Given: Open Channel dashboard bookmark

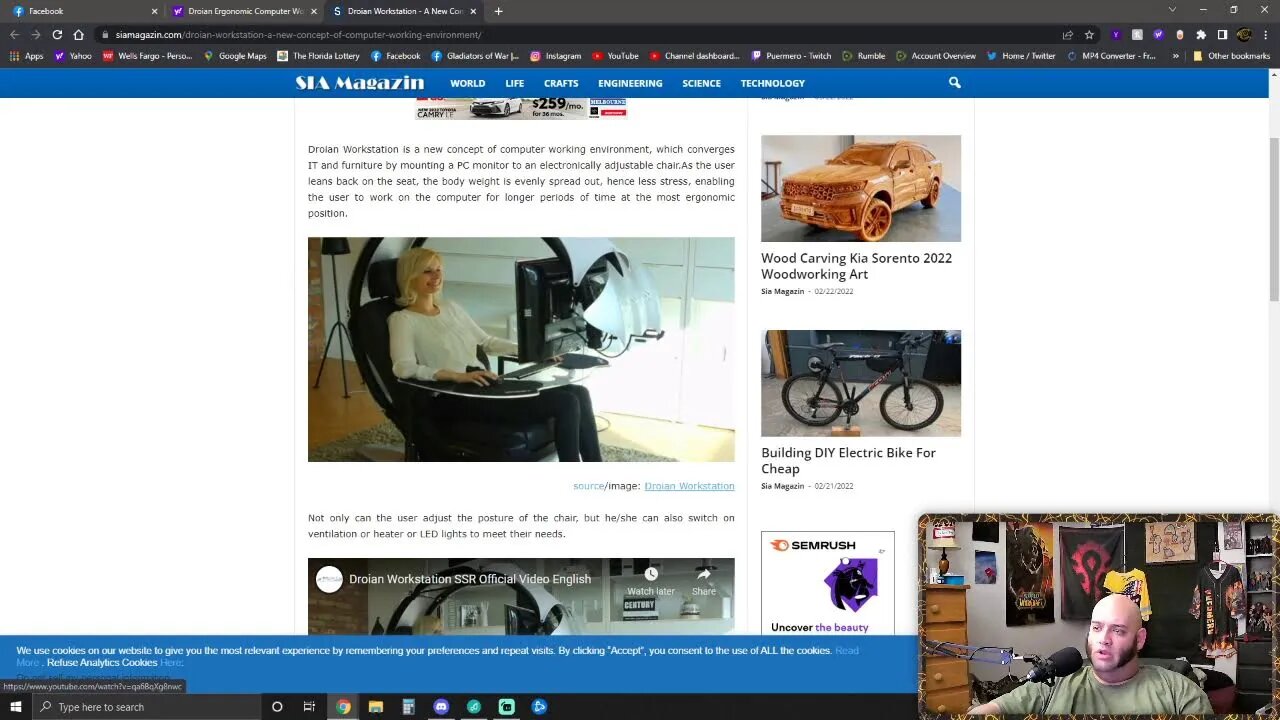Looking at the screenshot, I should coord(694,56).
